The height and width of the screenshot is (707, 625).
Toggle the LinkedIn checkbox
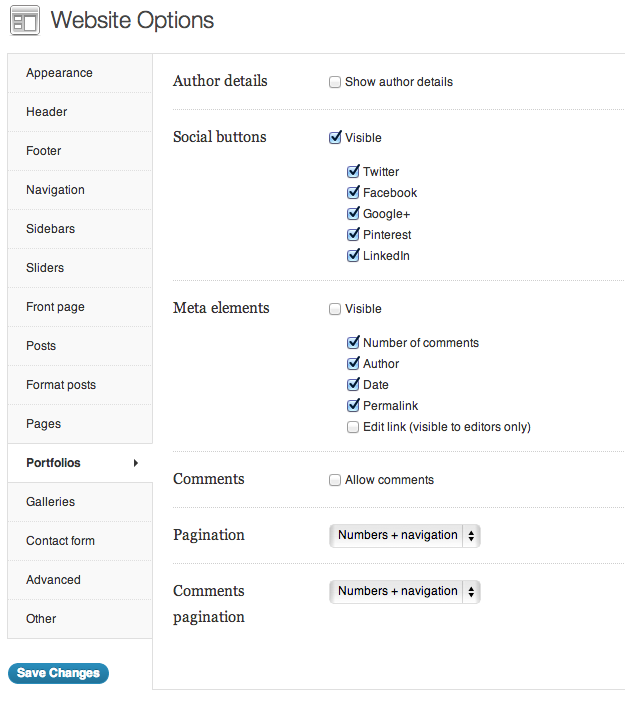coord(353,256)
